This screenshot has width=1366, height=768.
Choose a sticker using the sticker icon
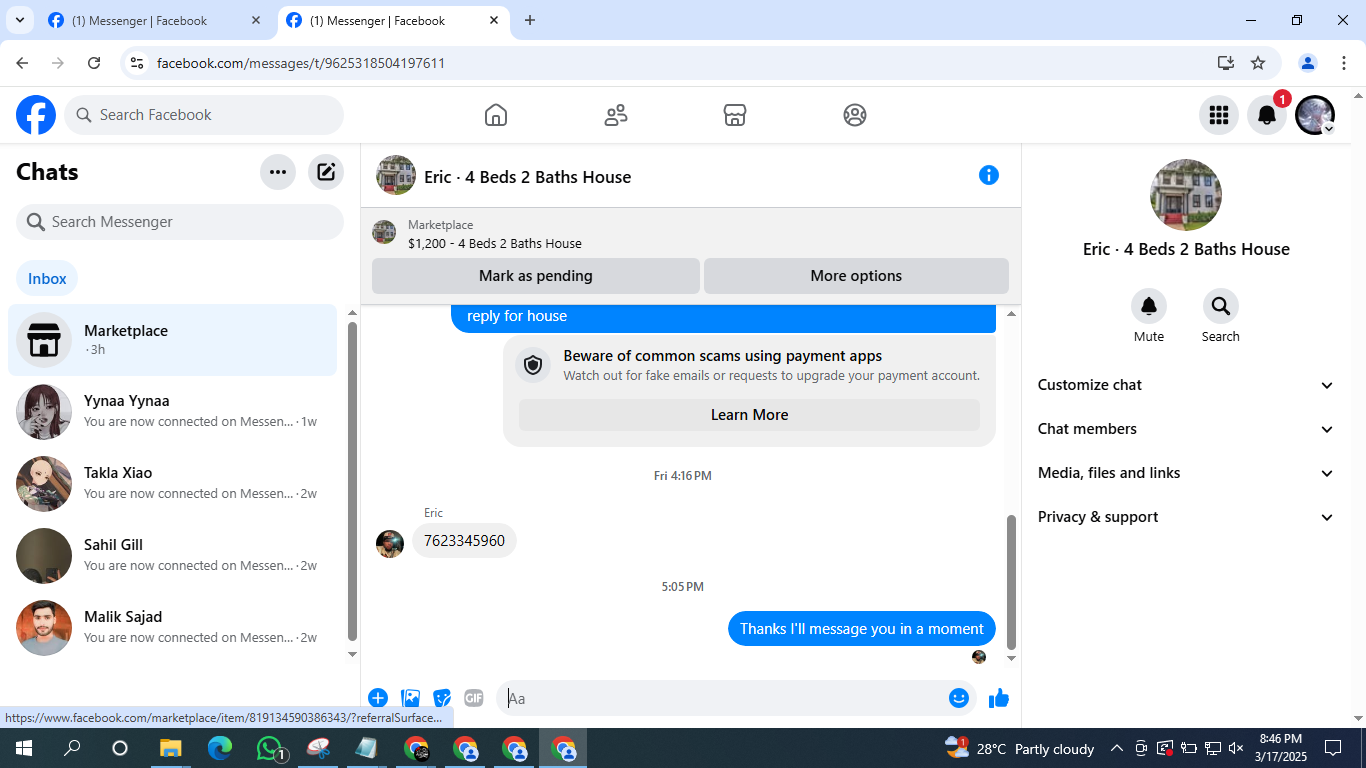pos(442,698)
